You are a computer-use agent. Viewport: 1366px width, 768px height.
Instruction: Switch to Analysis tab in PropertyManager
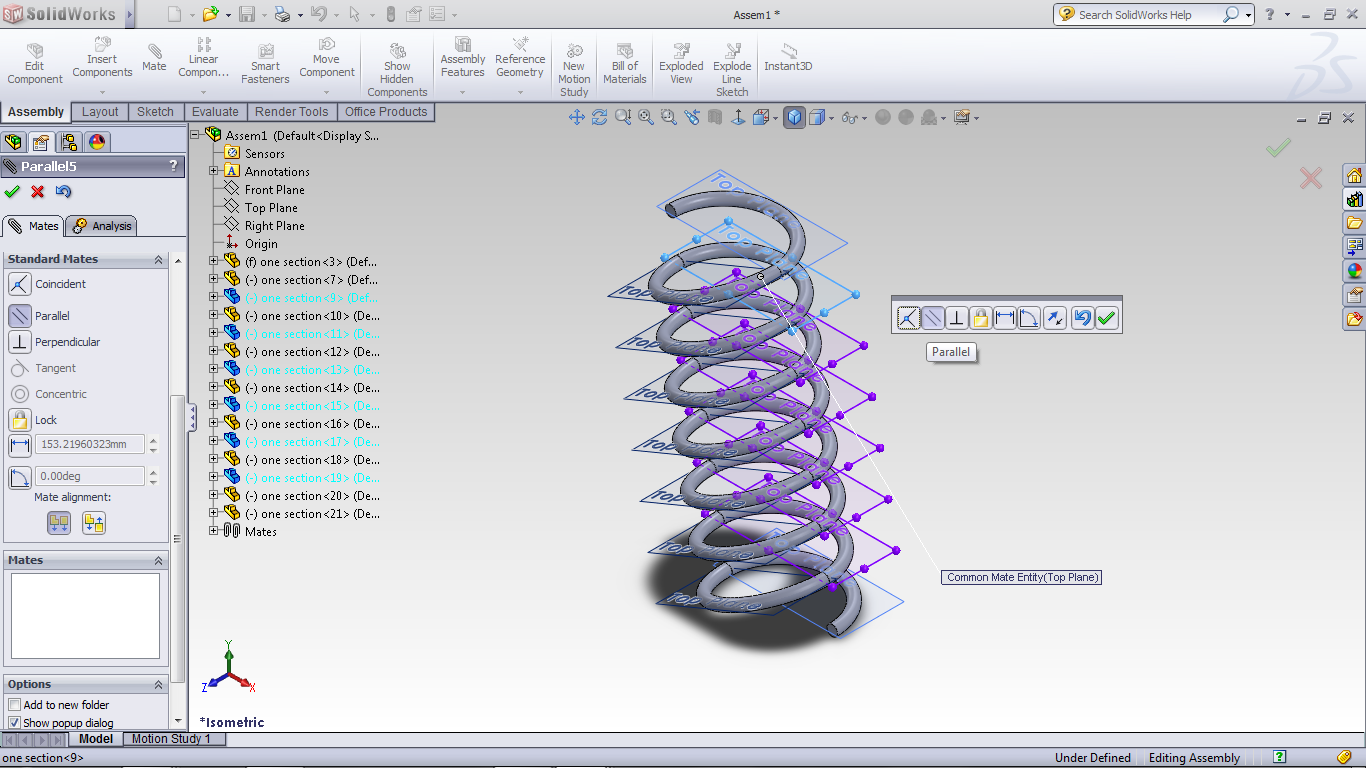click(x=102, y=226)
